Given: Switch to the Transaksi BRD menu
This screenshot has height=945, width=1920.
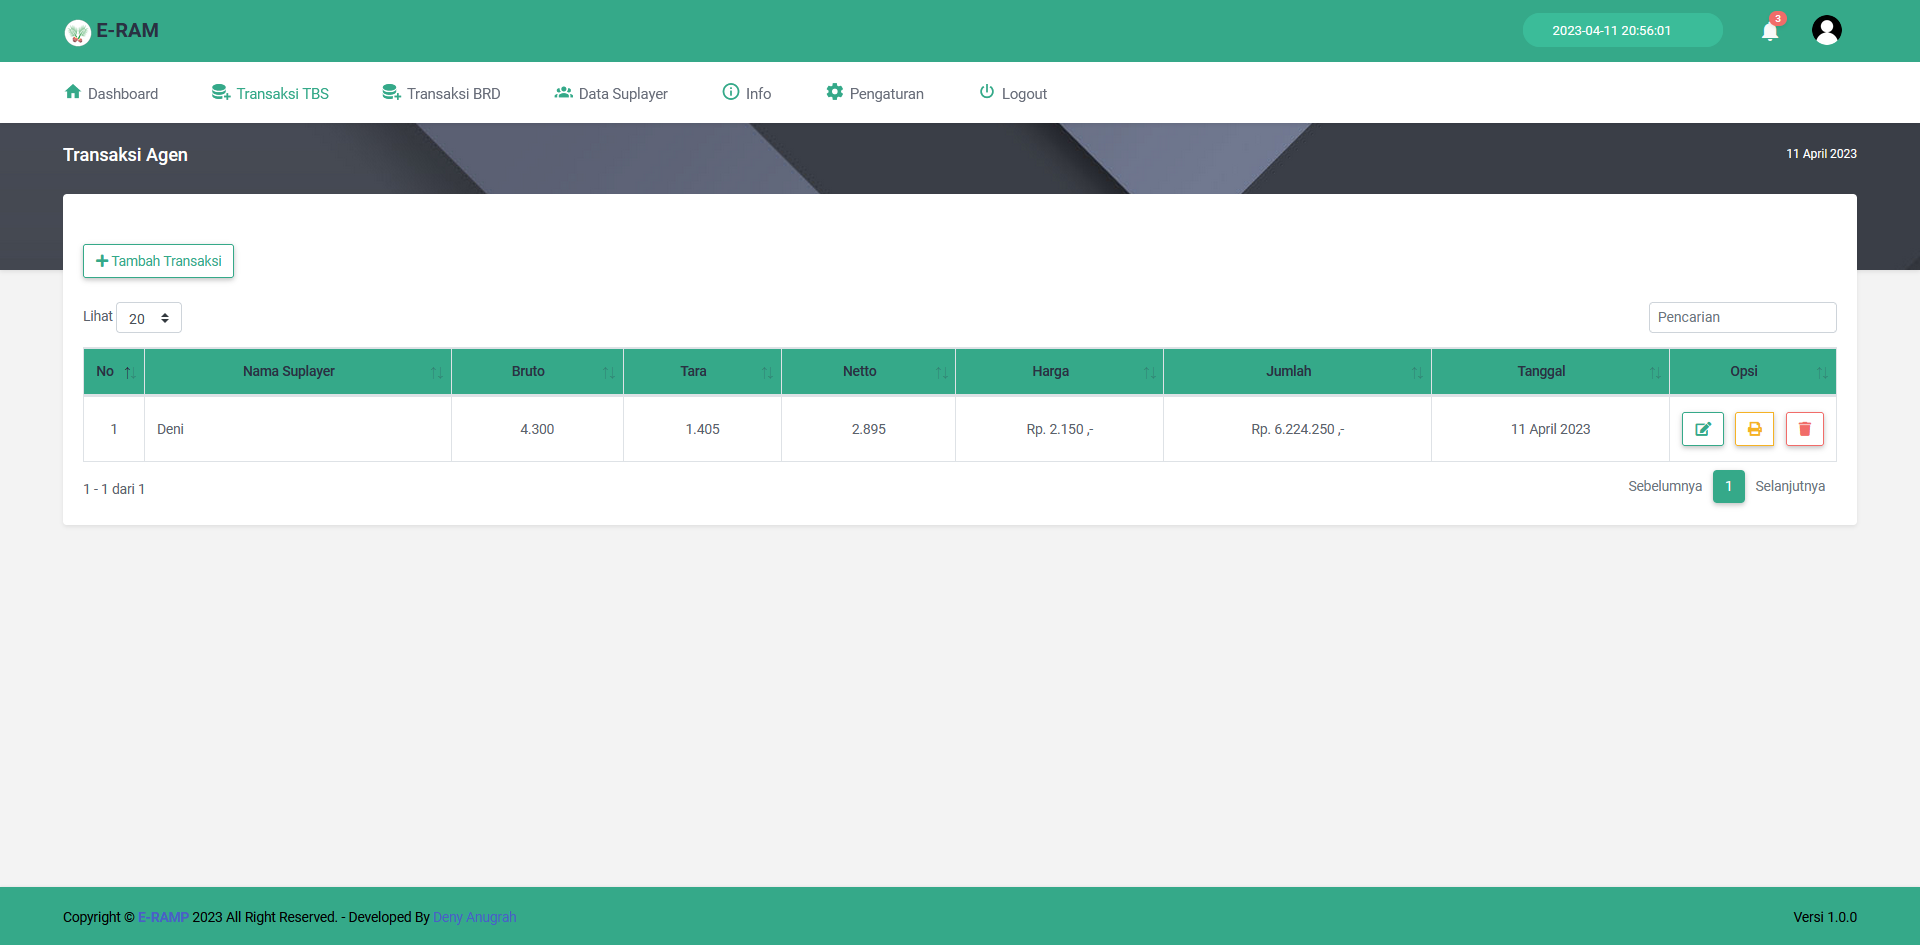Looking at the screenshot, I should (x=453, y=93).
